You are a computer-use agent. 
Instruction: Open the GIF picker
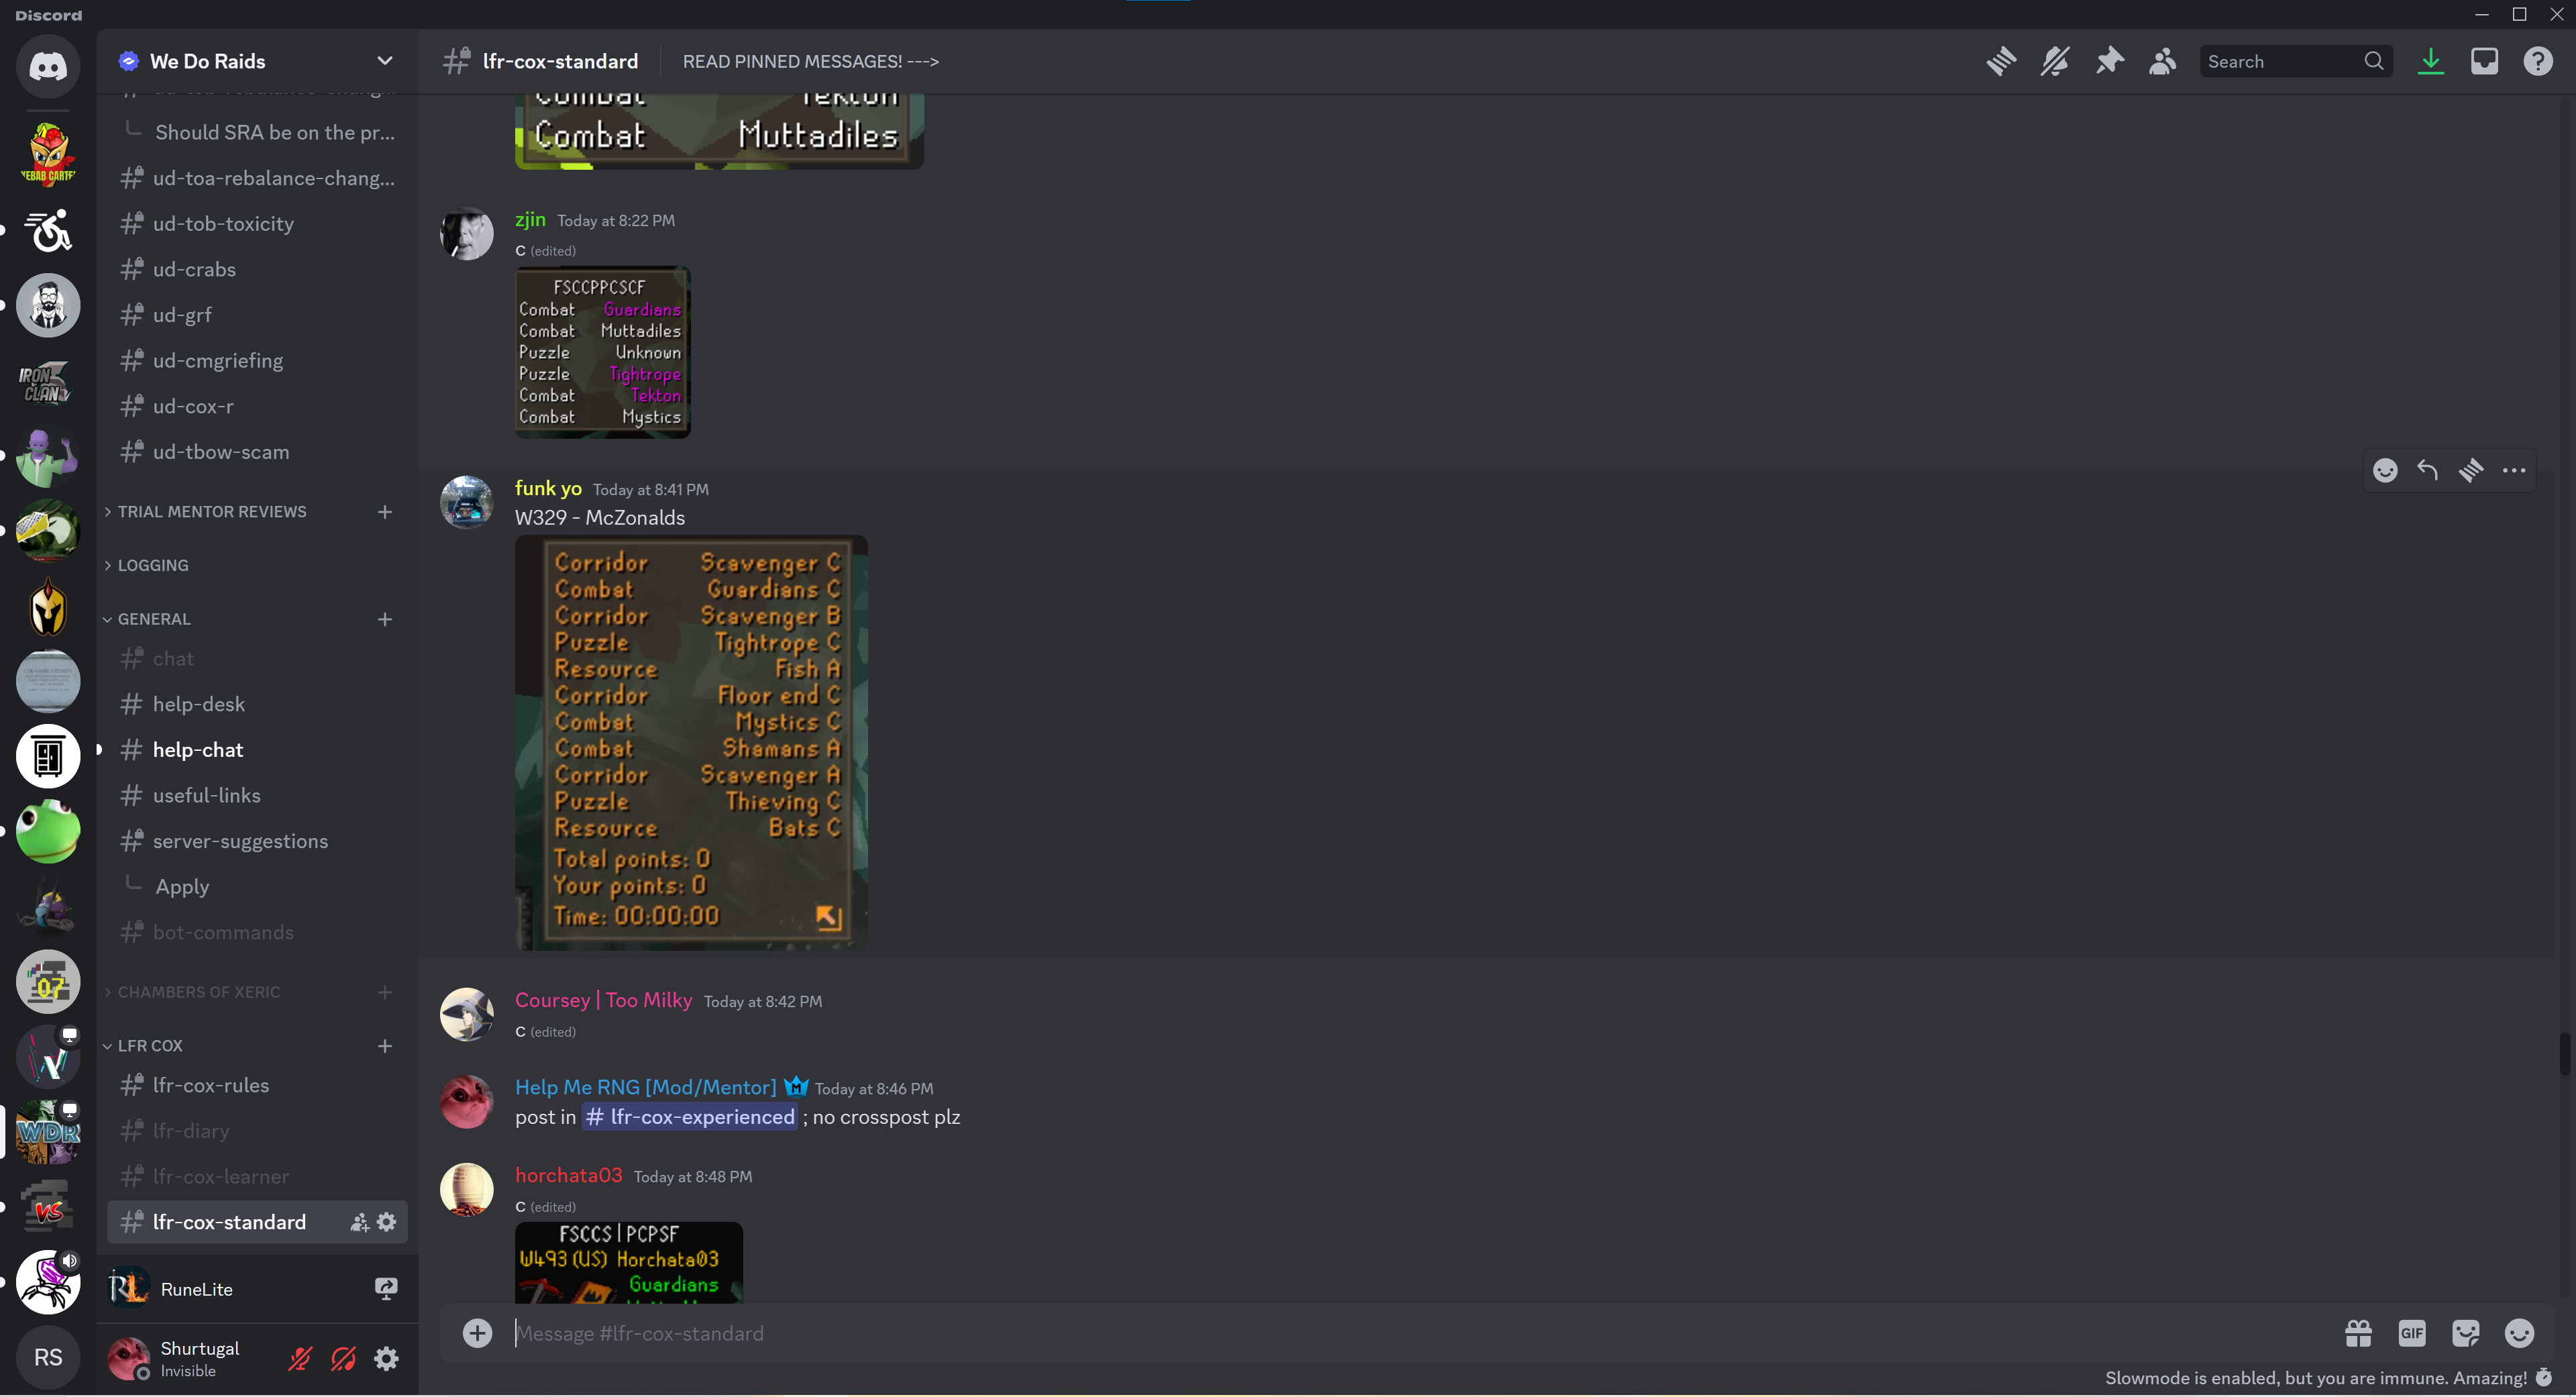2412,1333
